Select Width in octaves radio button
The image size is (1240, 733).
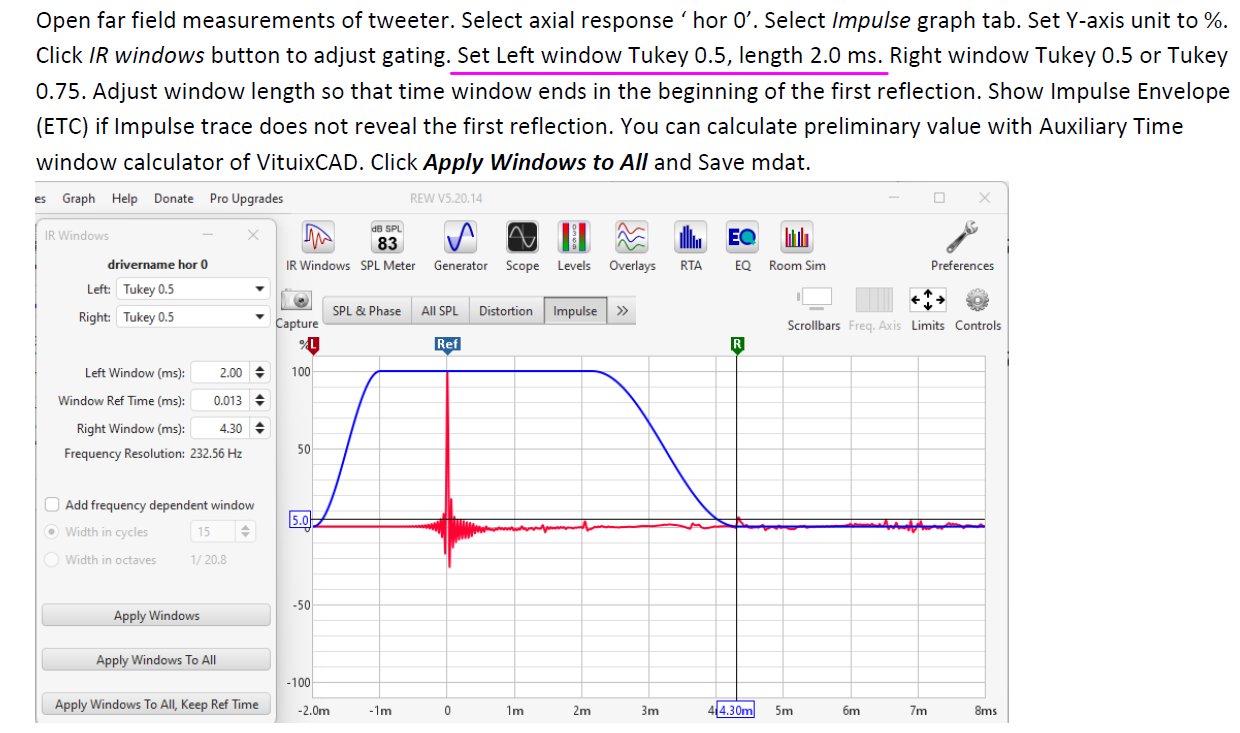tap(52, 560)
